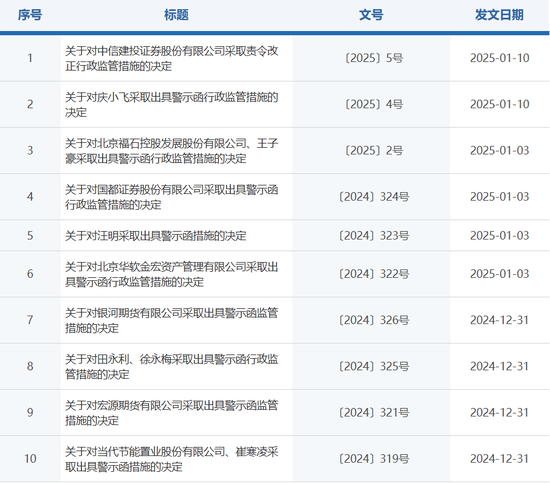The width and height of the screenshot is (550, 484).
Task: Click serial number 1 cell
Action: (30, 58)
